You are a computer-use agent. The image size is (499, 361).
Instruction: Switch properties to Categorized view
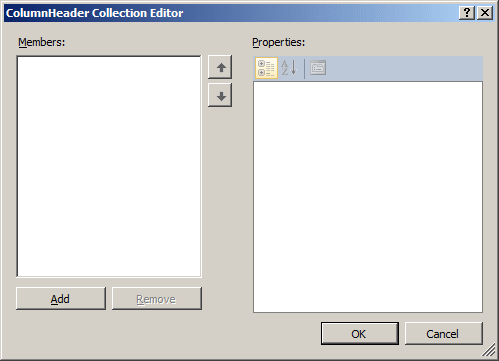point(266,68)
